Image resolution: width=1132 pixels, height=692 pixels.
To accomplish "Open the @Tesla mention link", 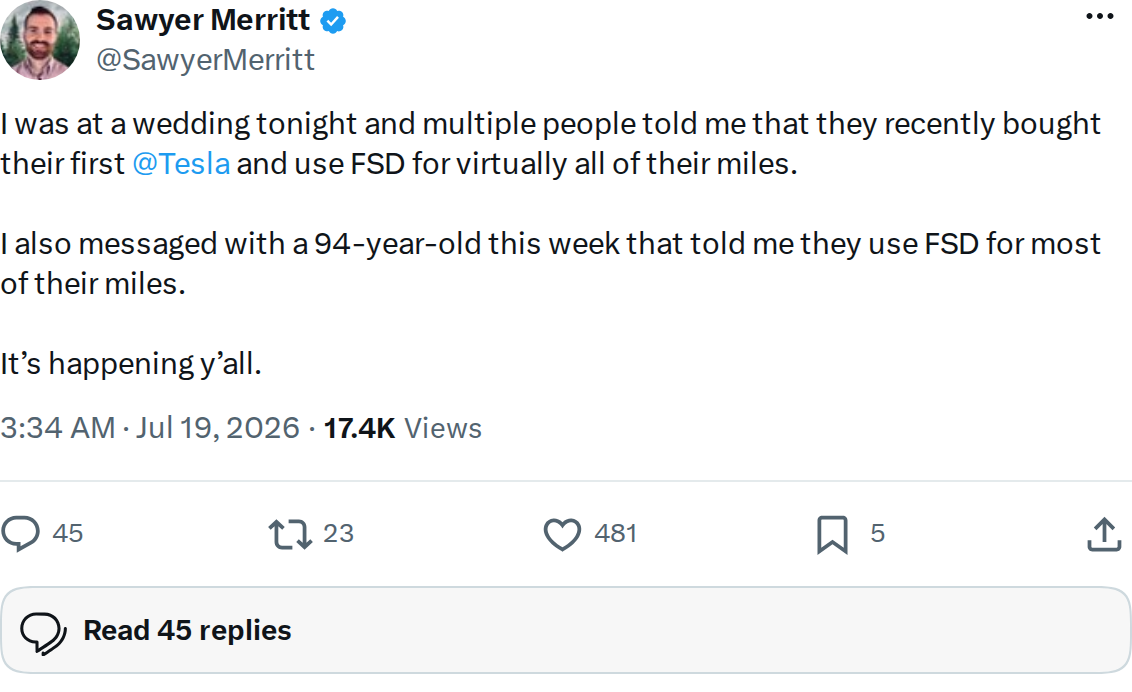I will click(x=181, y=164).
